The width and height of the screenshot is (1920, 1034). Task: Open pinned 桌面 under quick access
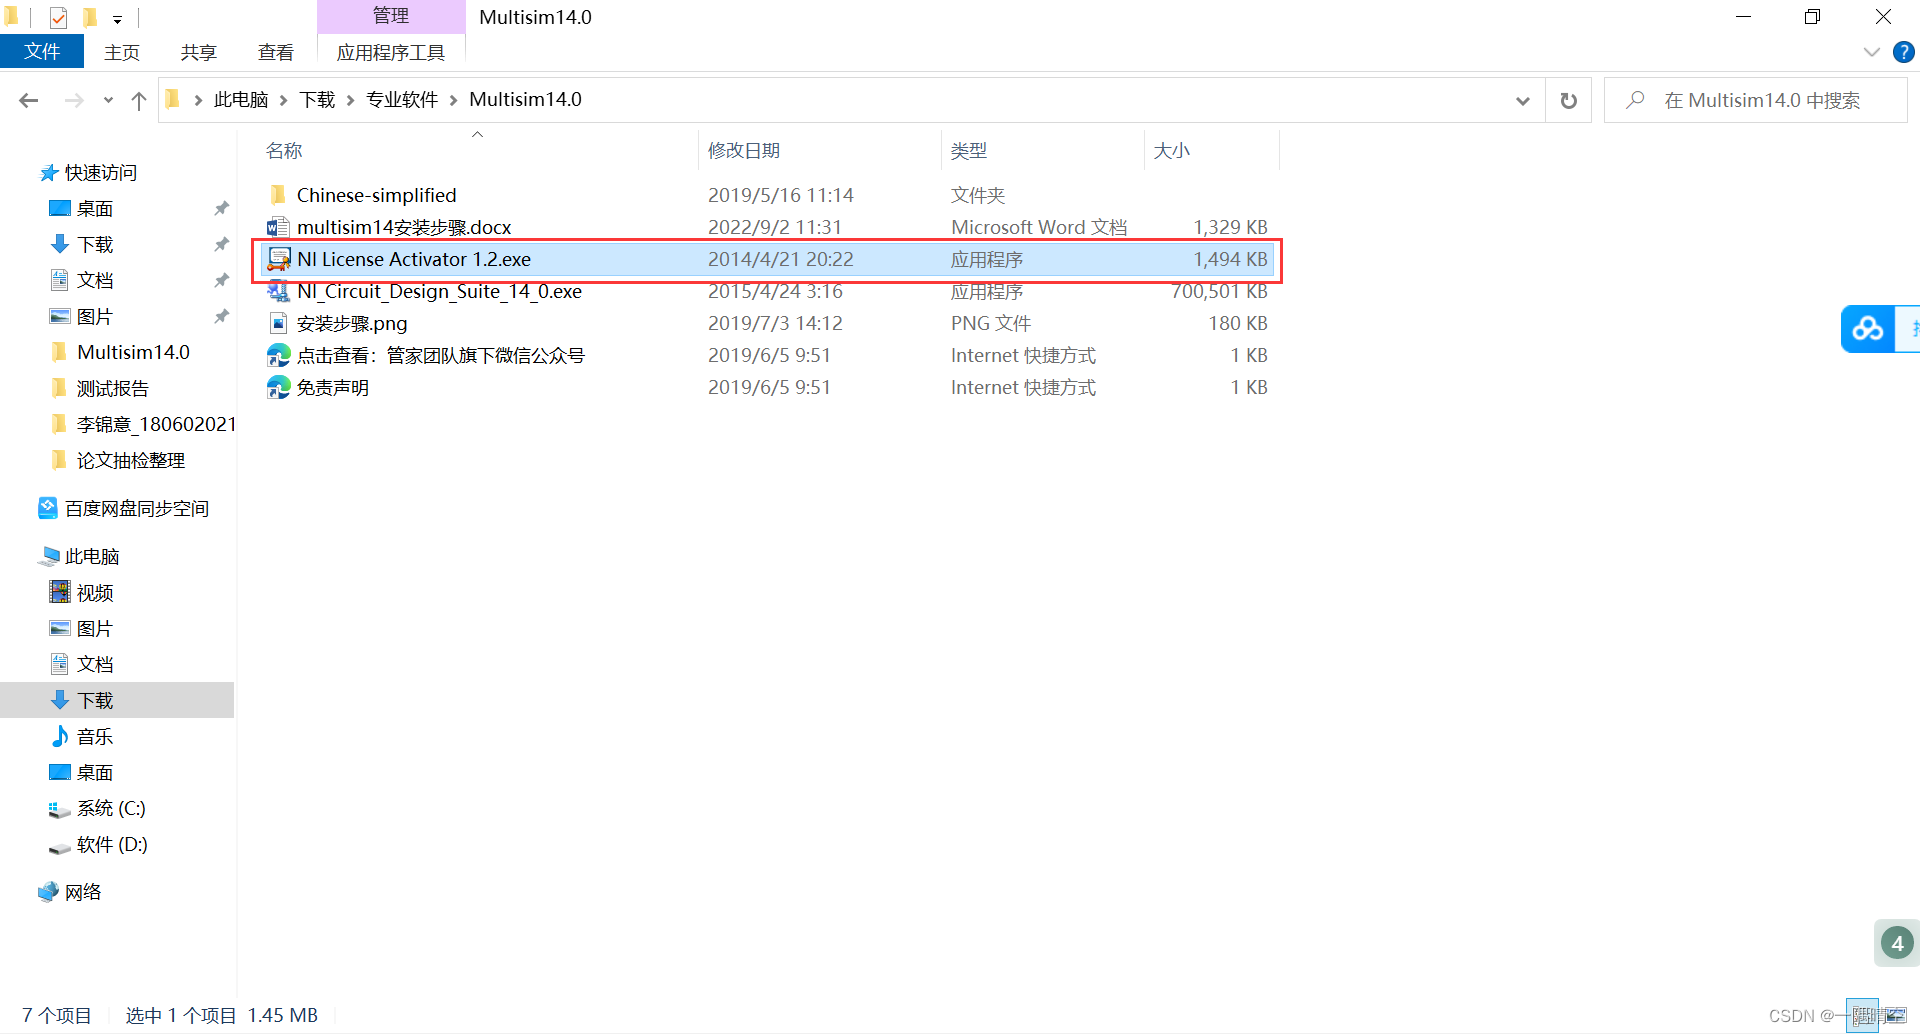click(x=82, y=208)
